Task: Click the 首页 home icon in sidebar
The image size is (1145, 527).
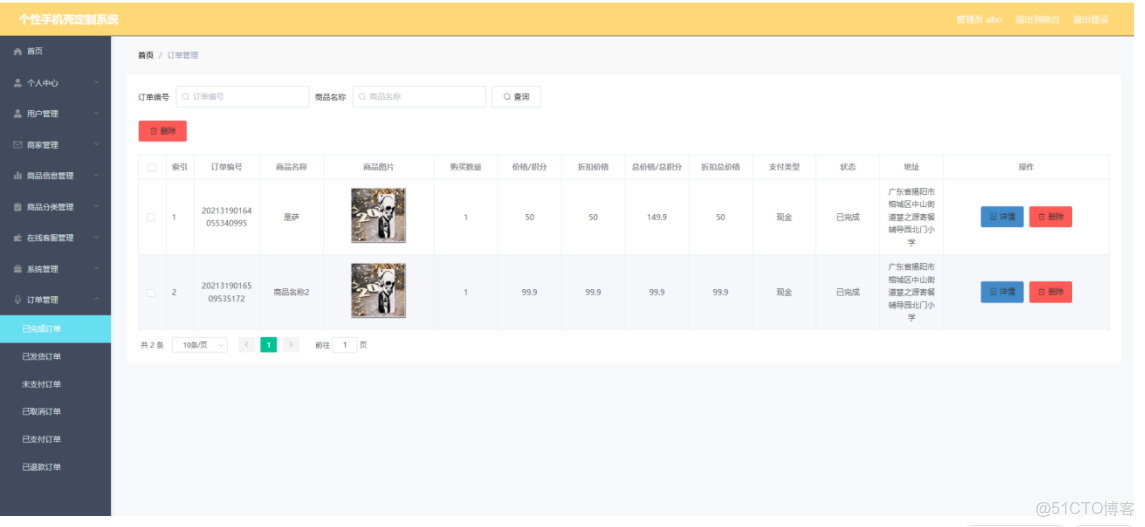Action: 18,51
